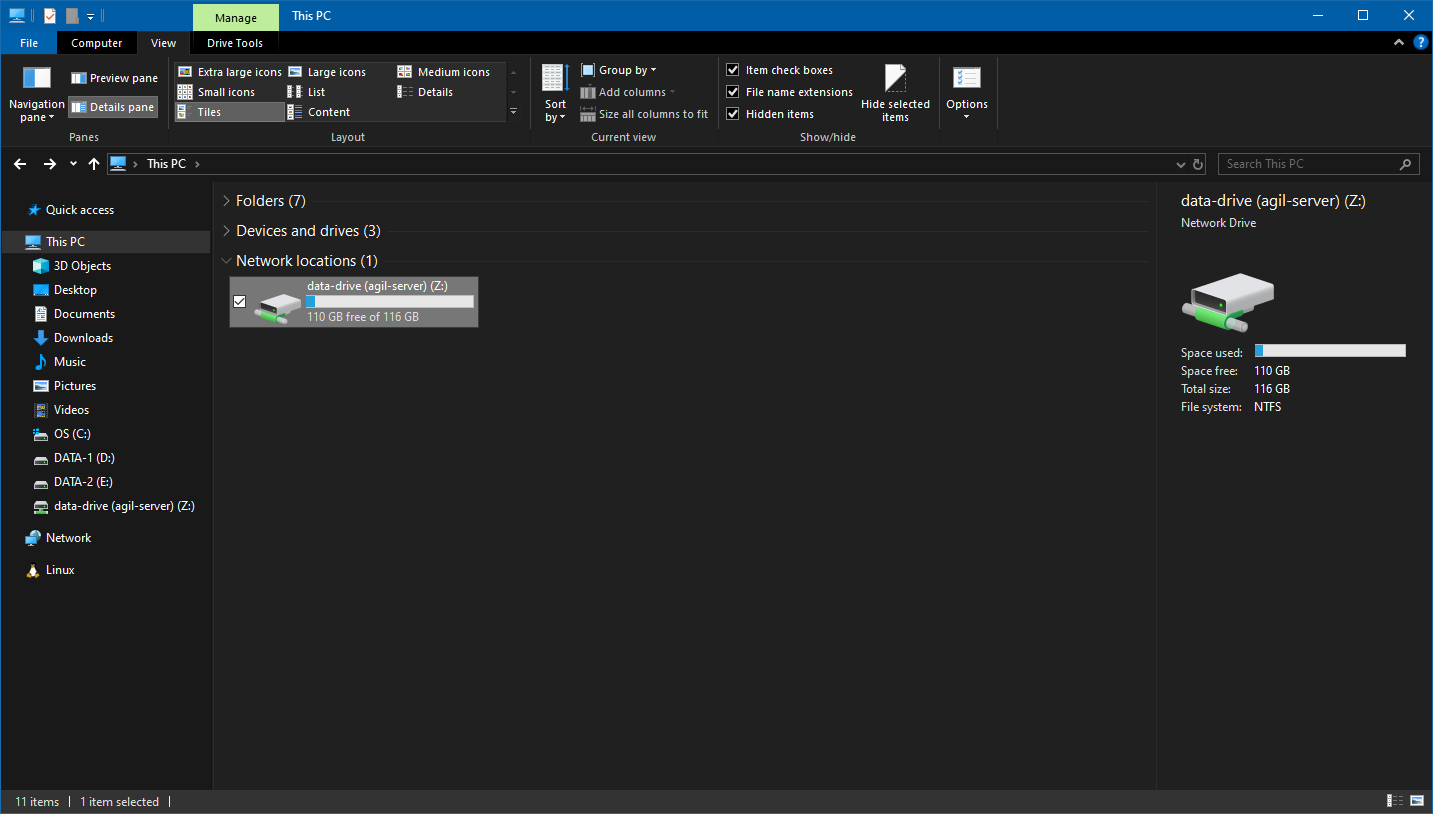Open the address bar history dropdown
Image resolution: width=1433 pixels, height=814 pixels.
coord(1180,164)
